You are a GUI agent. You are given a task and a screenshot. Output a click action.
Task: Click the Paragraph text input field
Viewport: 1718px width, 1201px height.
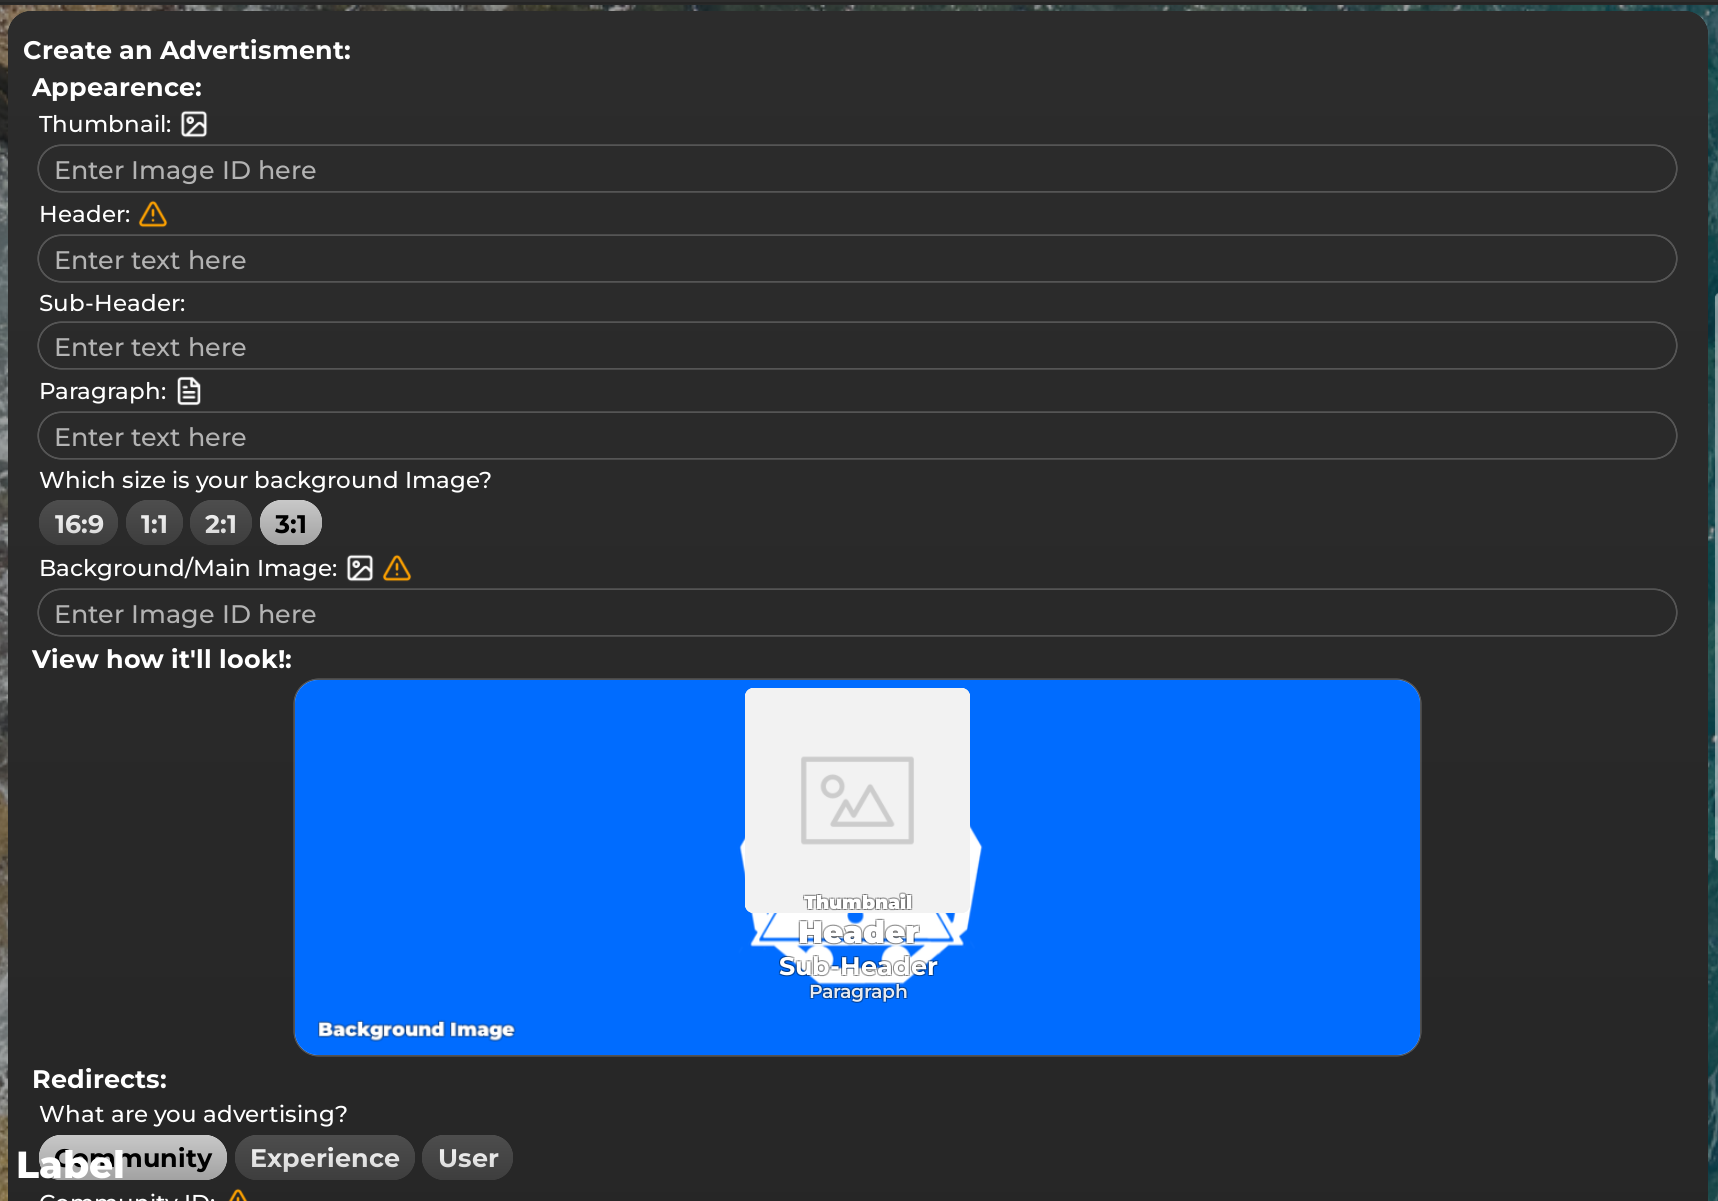[857, 436]
